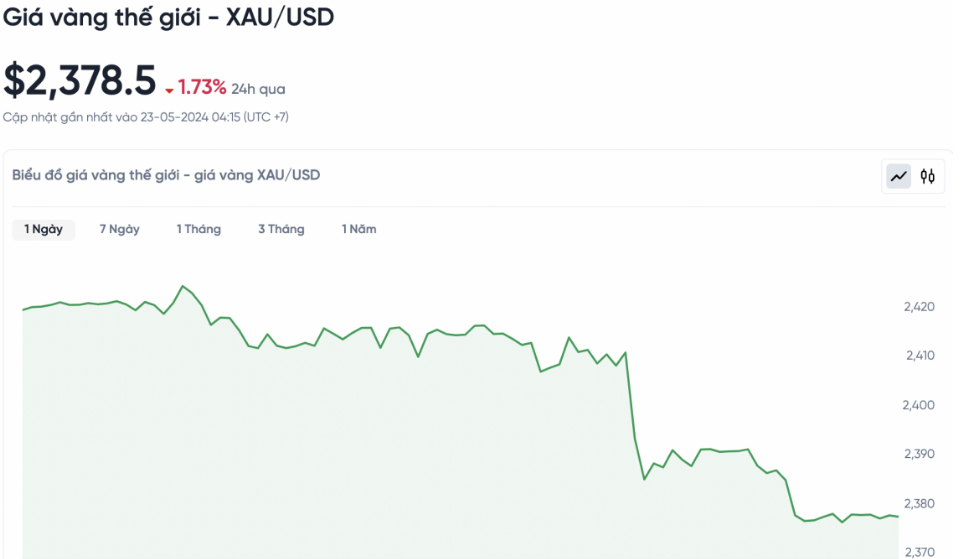968x559 pixels.
Task: Click the 2,380 y-axis label
Action: point(919,503)
